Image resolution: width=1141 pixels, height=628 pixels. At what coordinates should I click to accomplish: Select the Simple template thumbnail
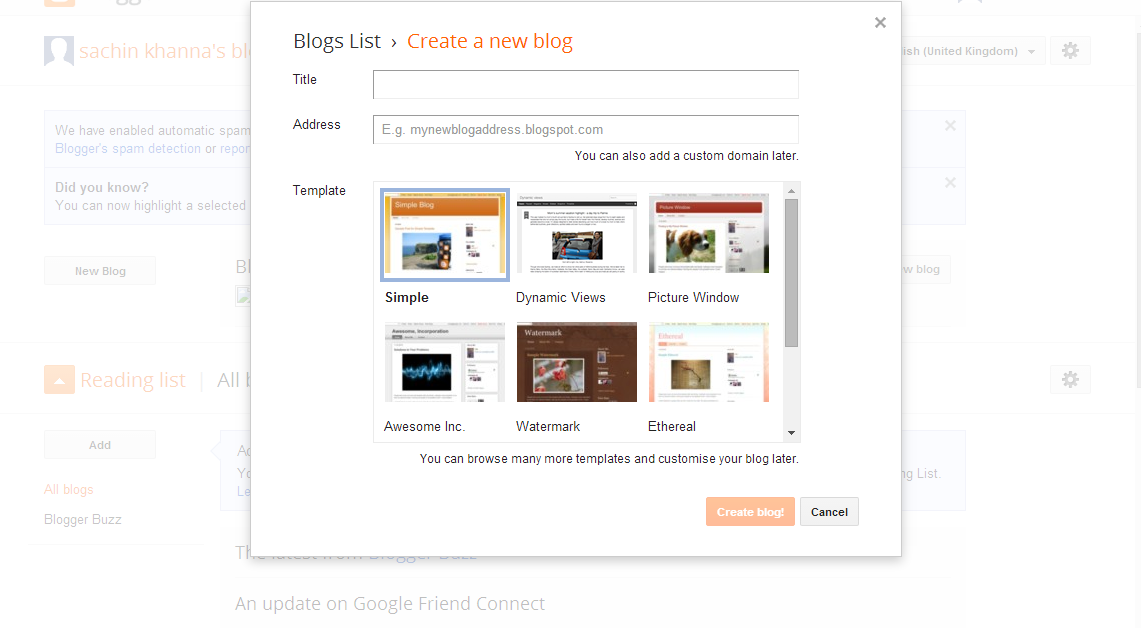click(x=445, y=235)
